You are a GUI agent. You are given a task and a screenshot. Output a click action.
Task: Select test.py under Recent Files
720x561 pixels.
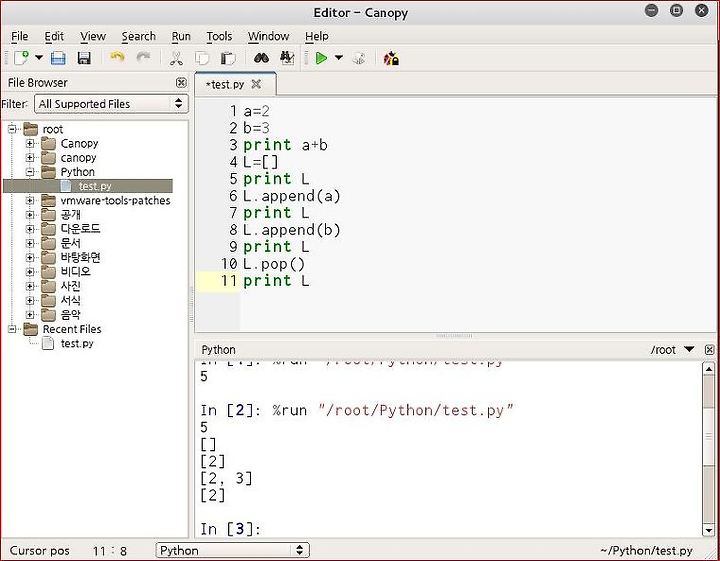[77, 343]
